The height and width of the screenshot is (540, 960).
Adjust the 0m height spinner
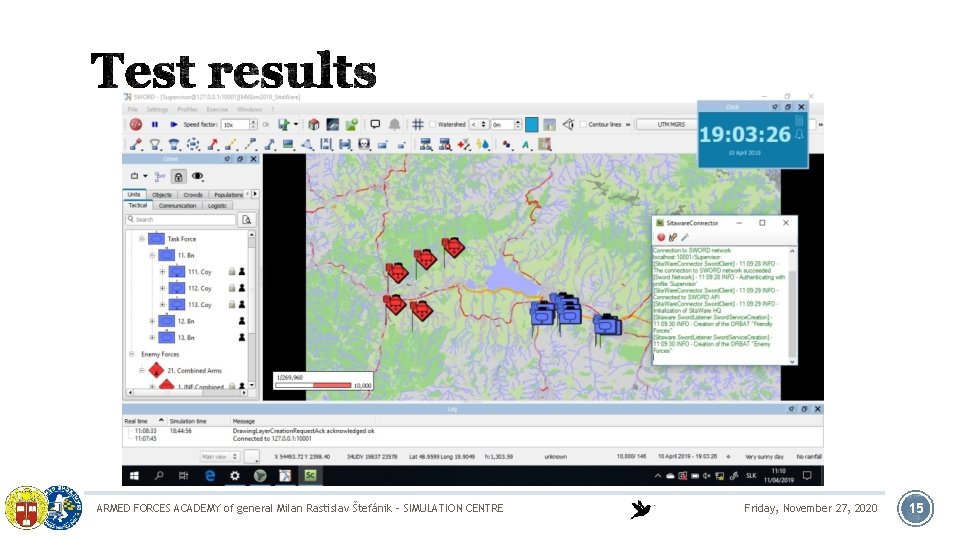[518, 124]
